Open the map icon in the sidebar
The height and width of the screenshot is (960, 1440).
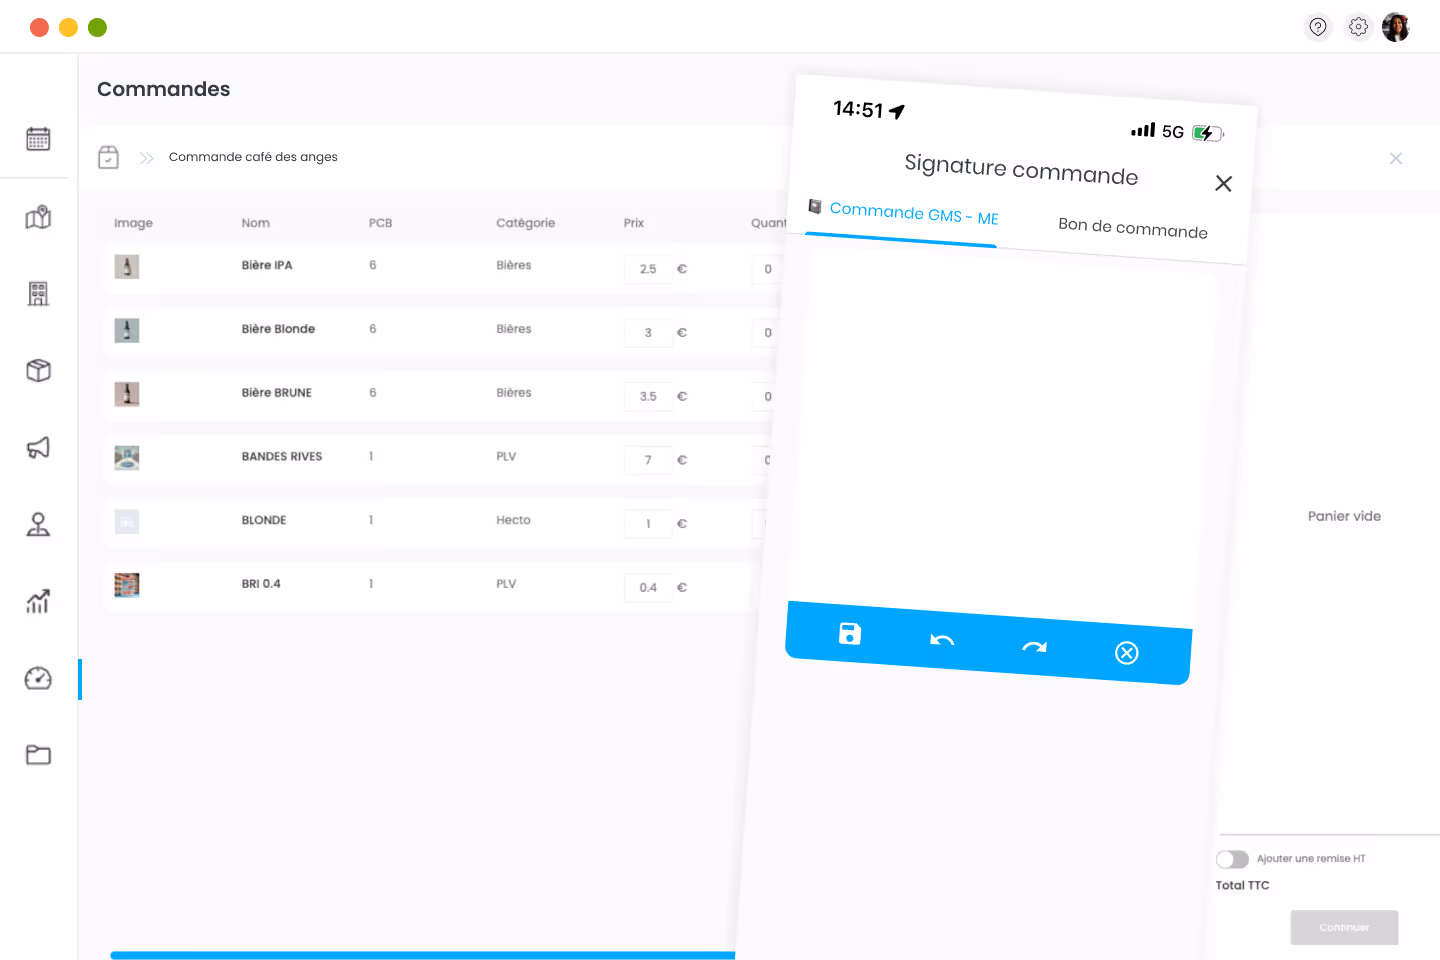coord(38,217)
